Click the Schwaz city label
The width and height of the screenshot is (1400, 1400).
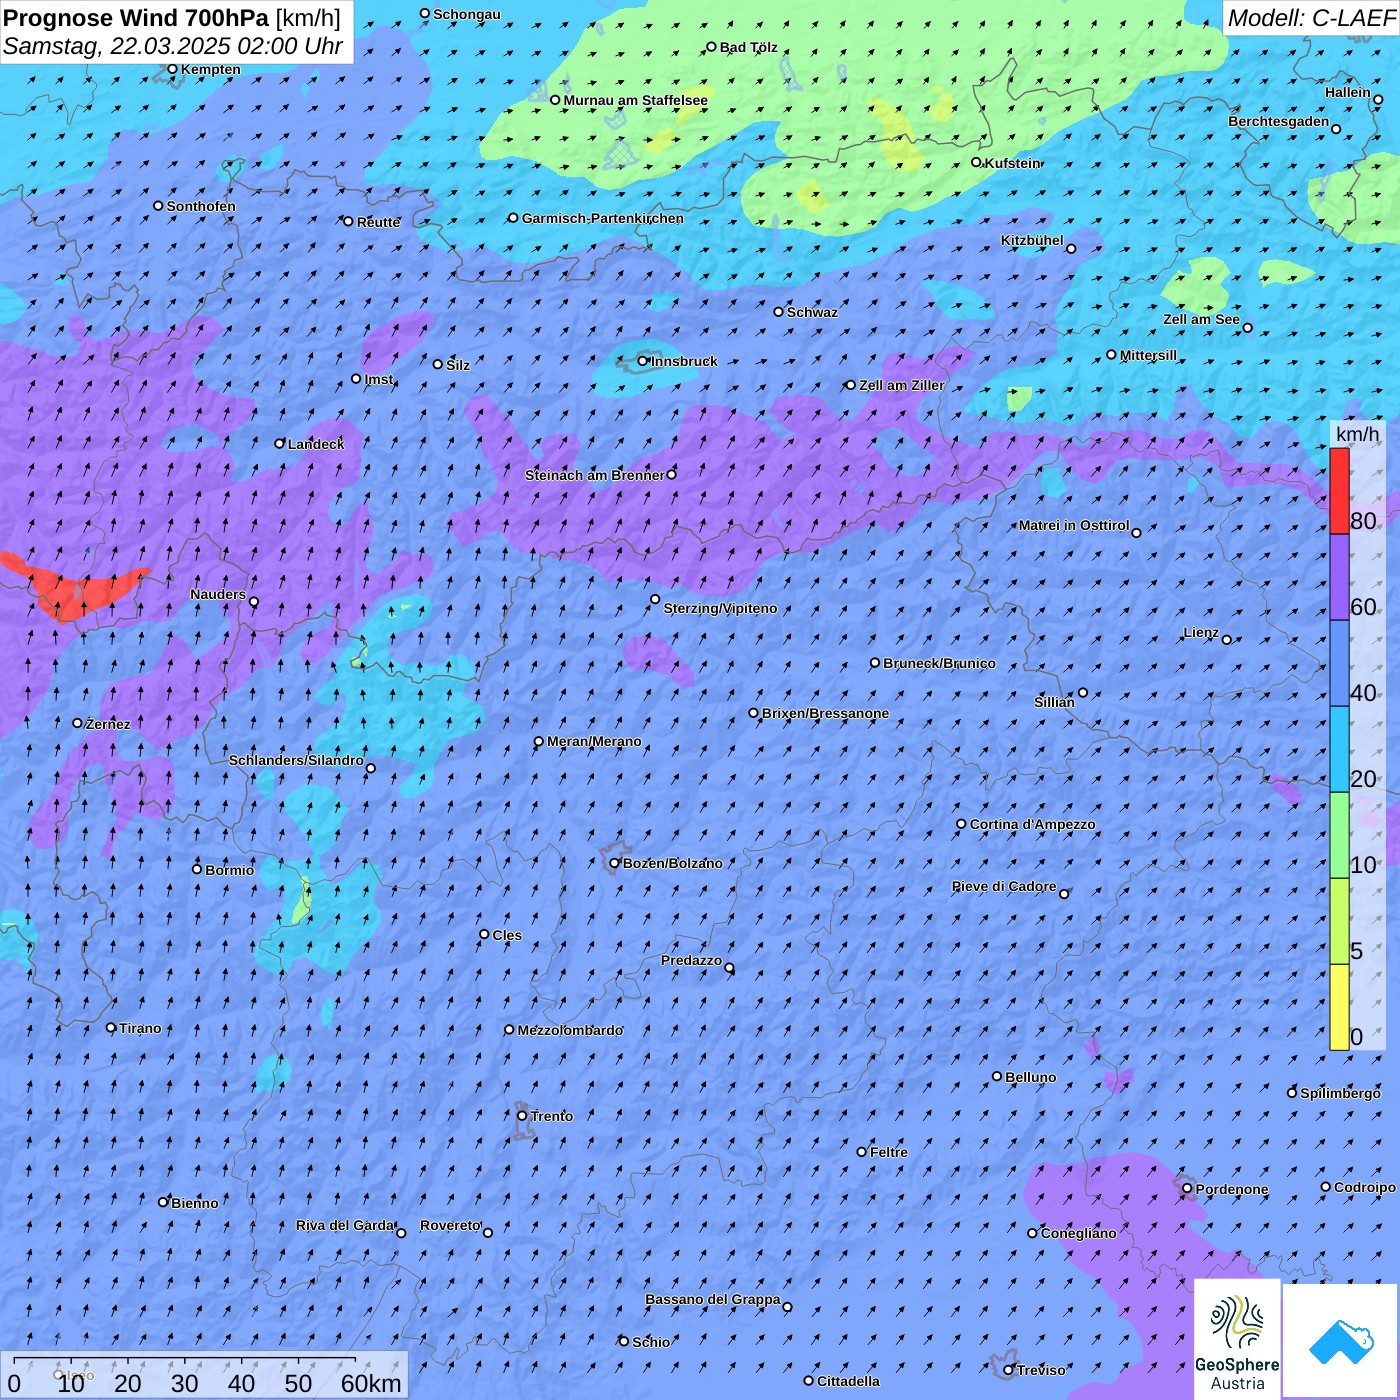pyautogui.click(x=812, y=312)
